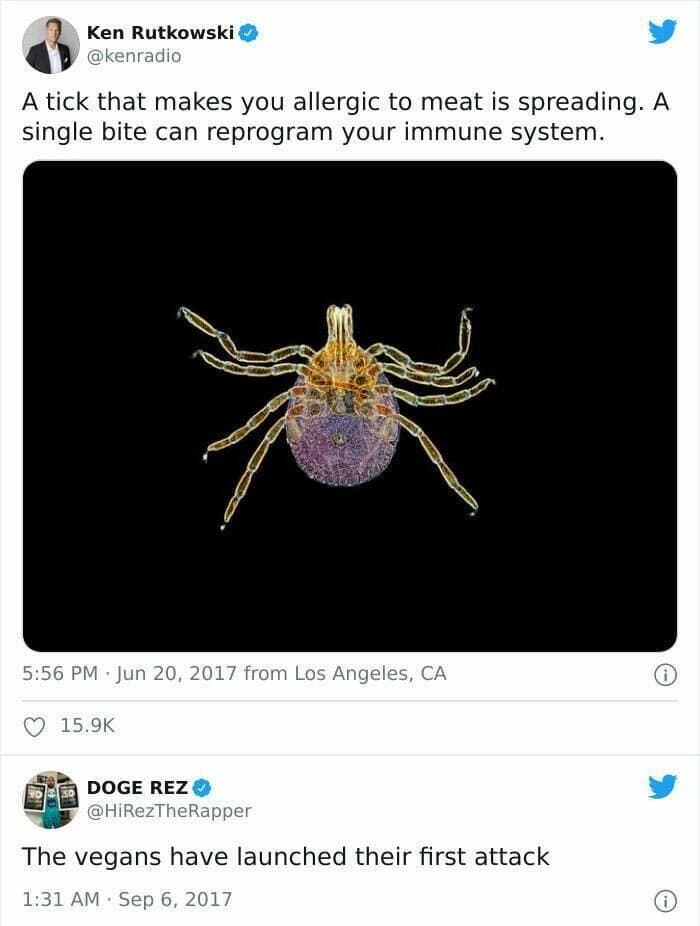This screenshot has width=700, height=926.
Task: Open the info icon on DOGE REZ tweet
Action: [x=666, y=901]
